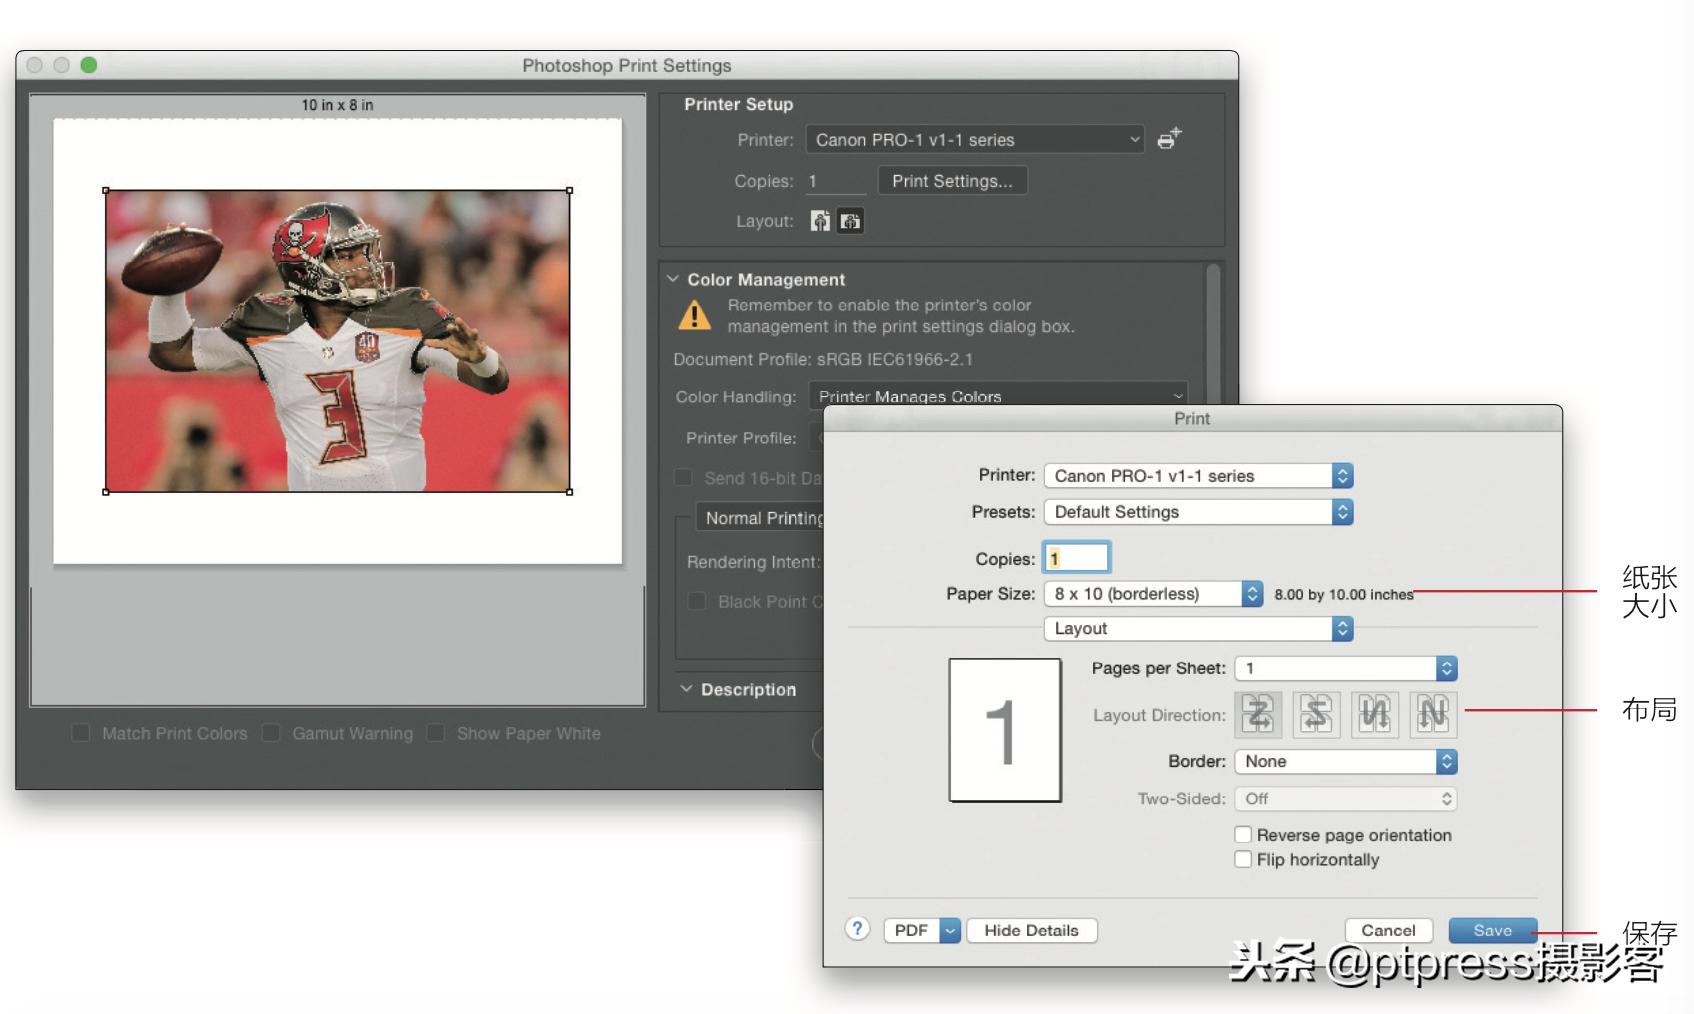The width and height of the screenshot is (1694, 1014).
Task: Click the football player print preview image
Action: (x=338, y=341)
